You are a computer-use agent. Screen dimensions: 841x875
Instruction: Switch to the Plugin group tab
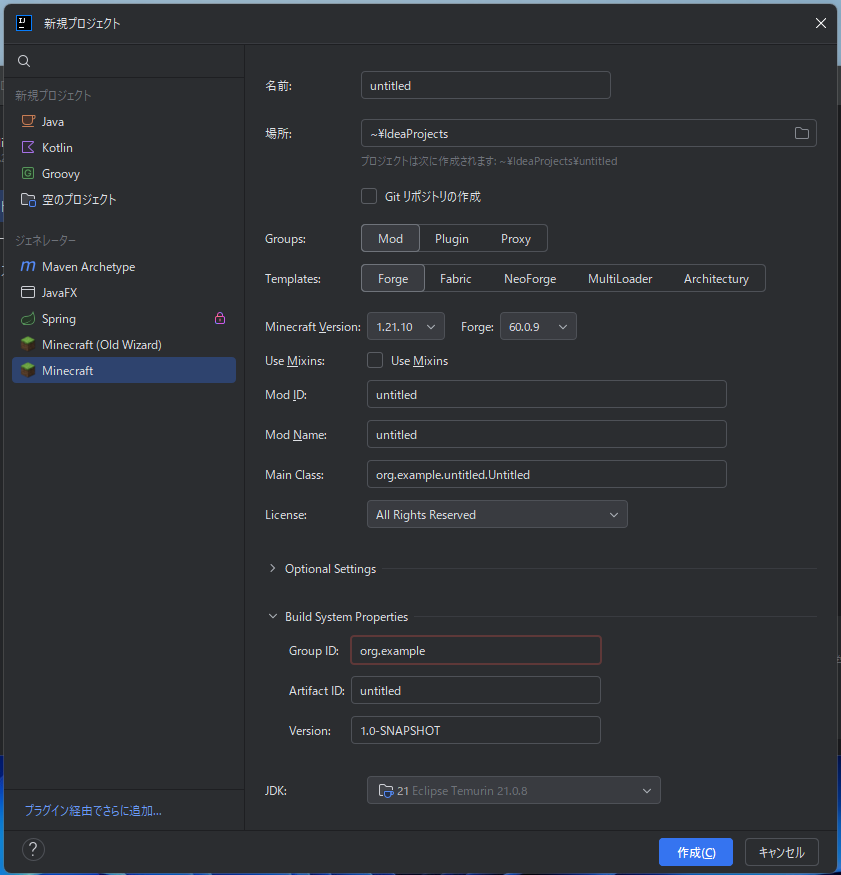[452, 239]
